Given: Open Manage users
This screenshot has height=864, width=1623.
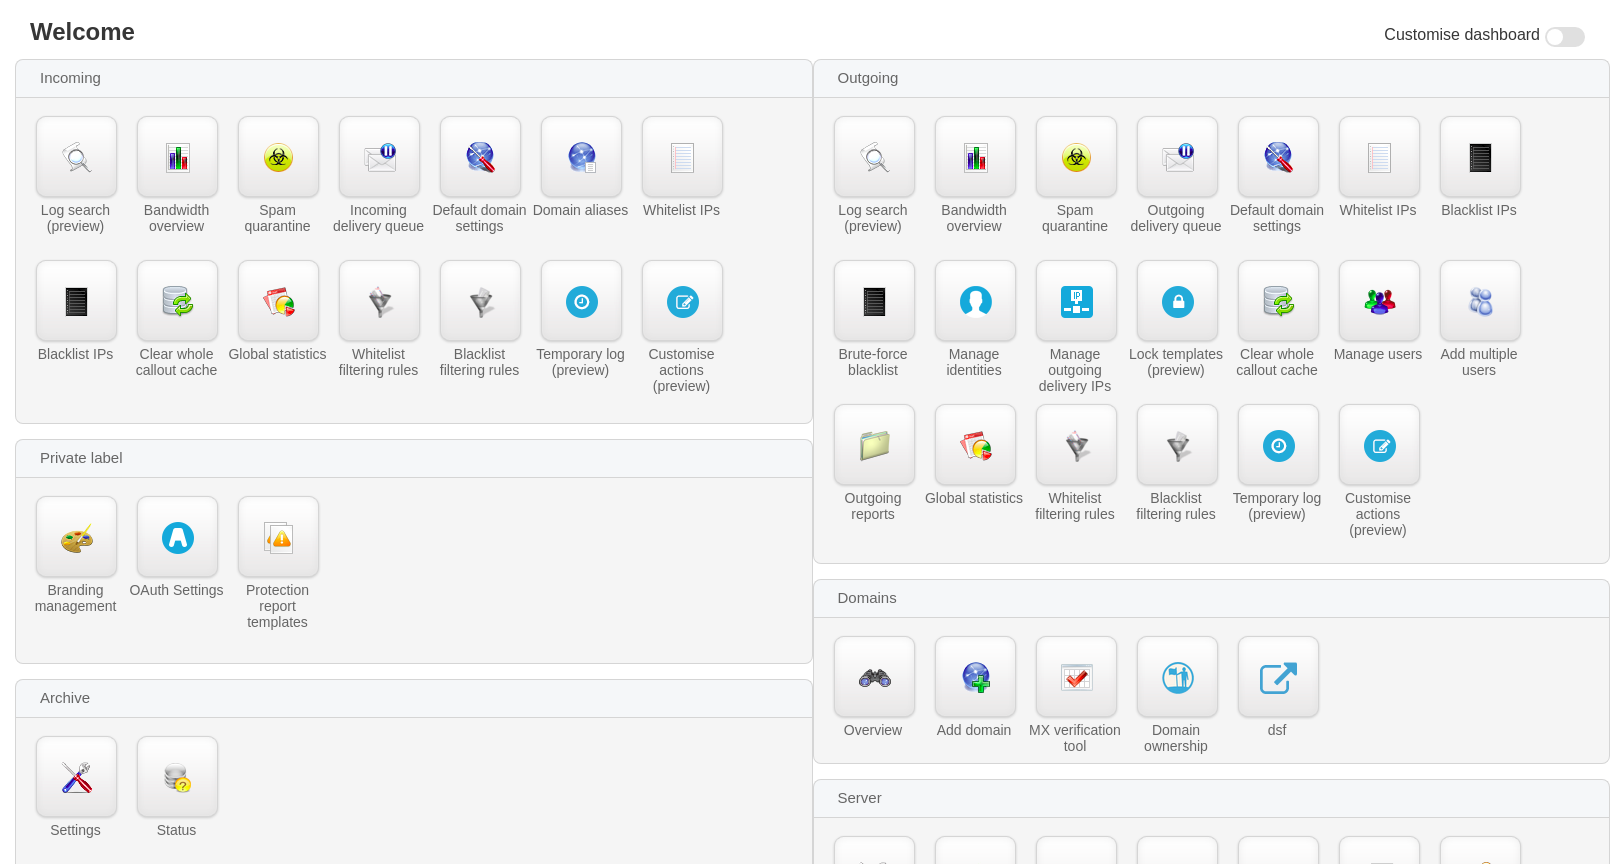Looking at the screenshot, I should click(1379, 301).
